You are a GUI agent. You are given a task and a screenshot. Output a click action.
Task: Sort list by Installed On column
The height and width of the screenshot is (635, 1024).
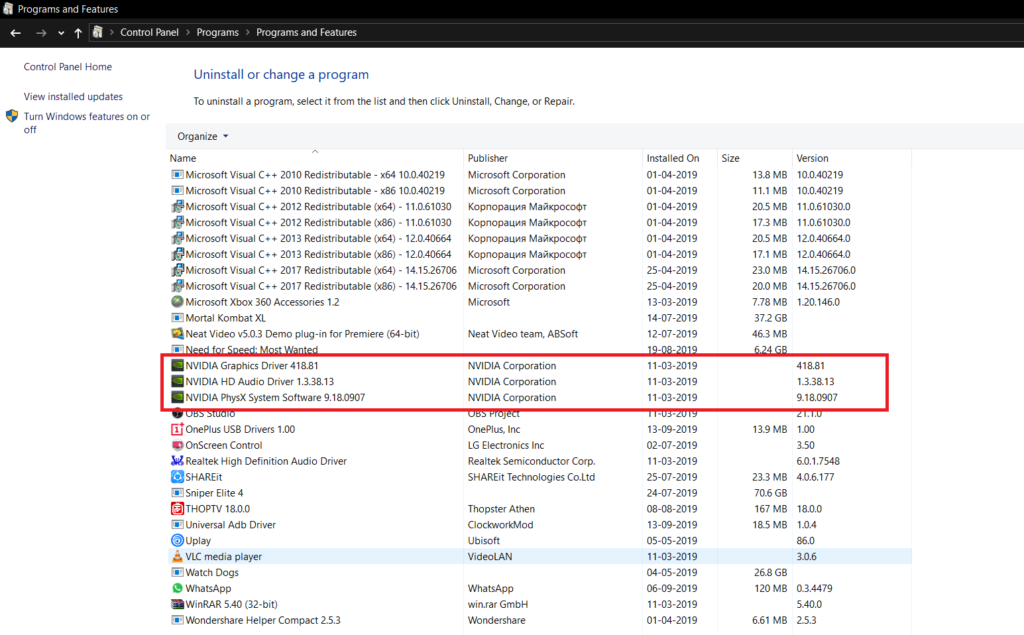click(673, 158)
